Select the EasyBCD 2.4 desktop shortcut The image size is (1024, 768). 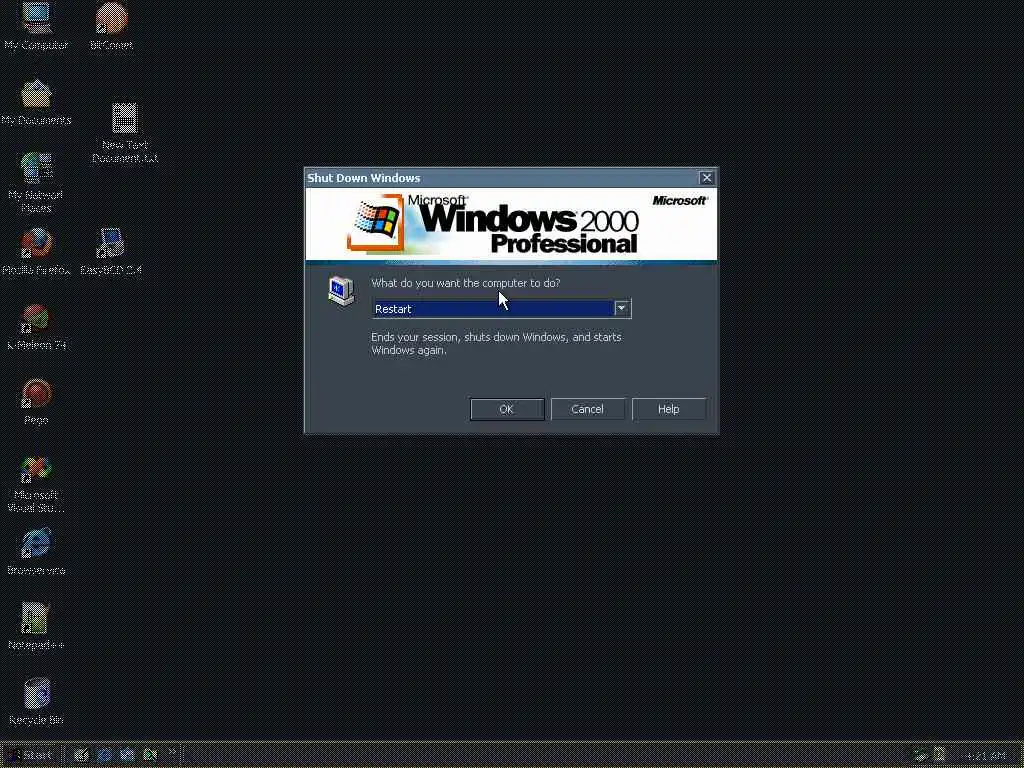pyautogui.click(x=111, y=252)
